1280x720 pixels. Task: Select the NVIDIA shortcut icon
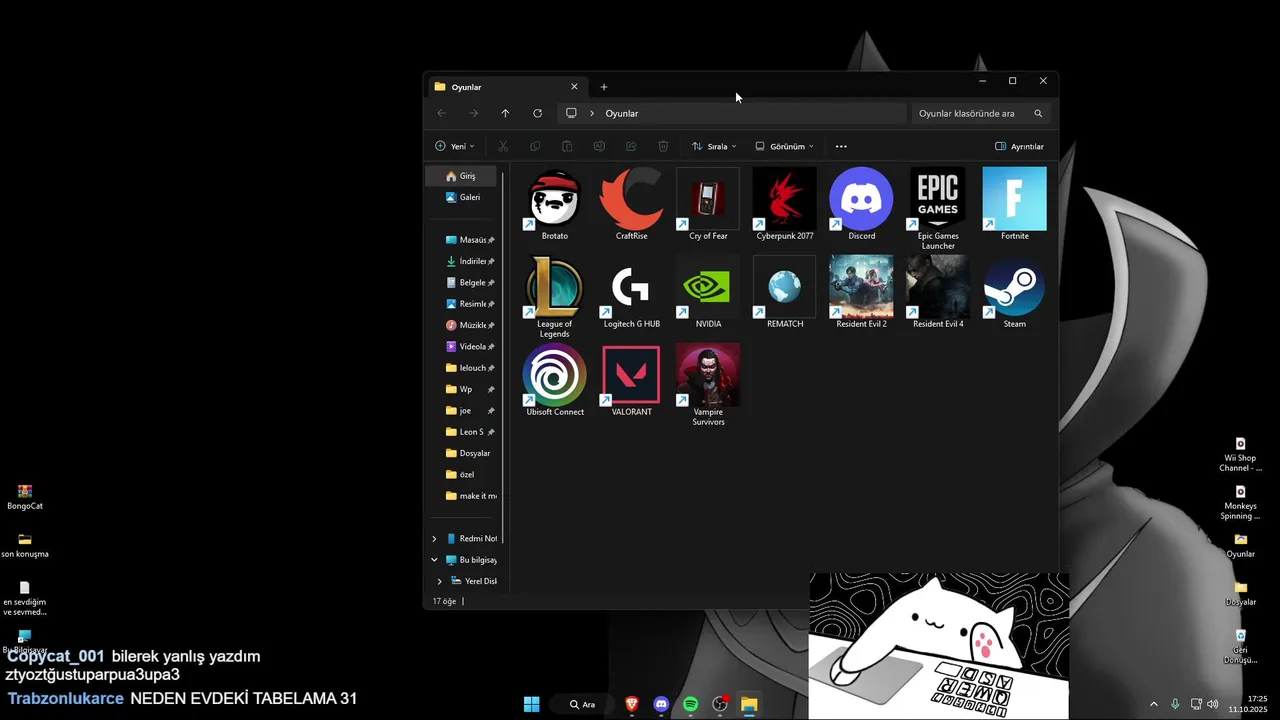coord(708,292)
